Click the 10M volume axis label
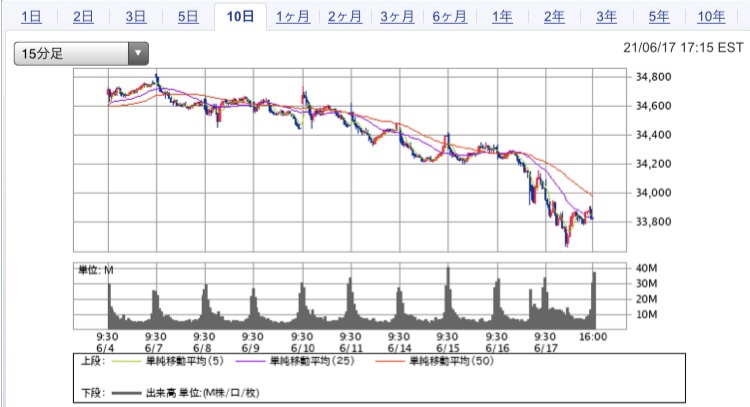The height and width of the screenshot is (407, 750). [646, 314]
